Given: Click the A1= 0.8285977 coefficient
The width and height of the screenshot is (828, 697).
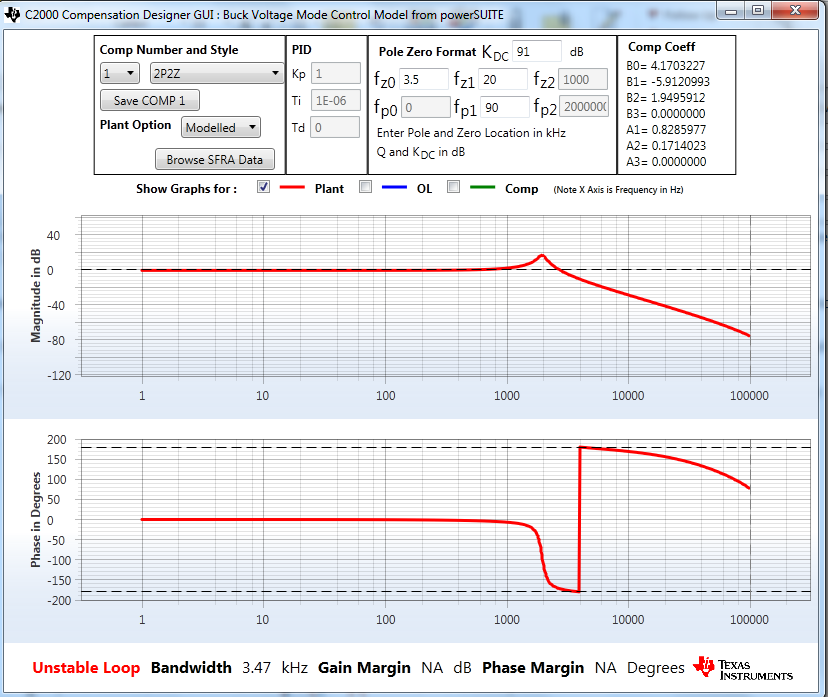Looking at the screenshot, I should (x=666, y=130).
